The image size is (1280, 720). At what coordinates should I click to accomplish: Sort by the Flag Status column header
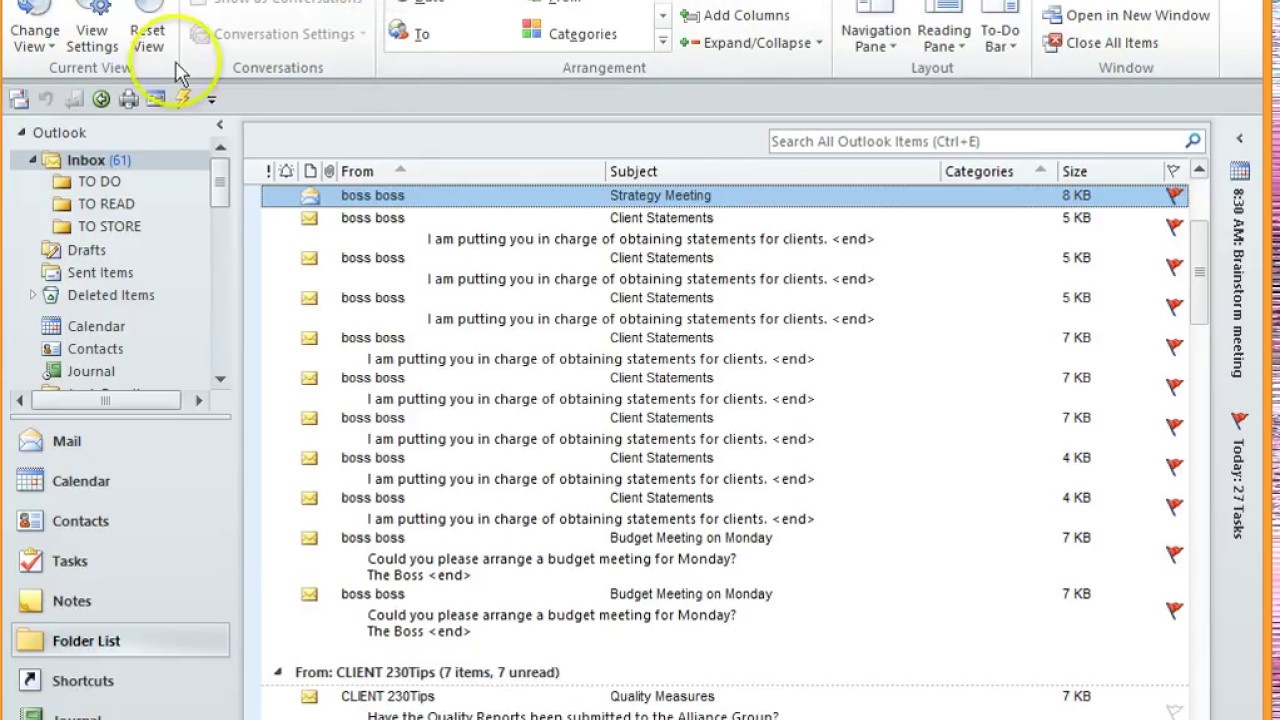[x=1173, y=171]
